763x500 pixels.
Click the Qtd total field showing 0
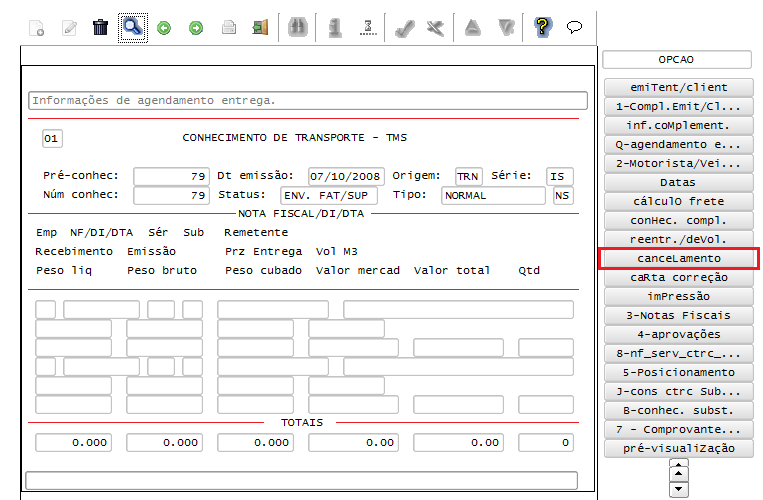(x=545, y=443)
